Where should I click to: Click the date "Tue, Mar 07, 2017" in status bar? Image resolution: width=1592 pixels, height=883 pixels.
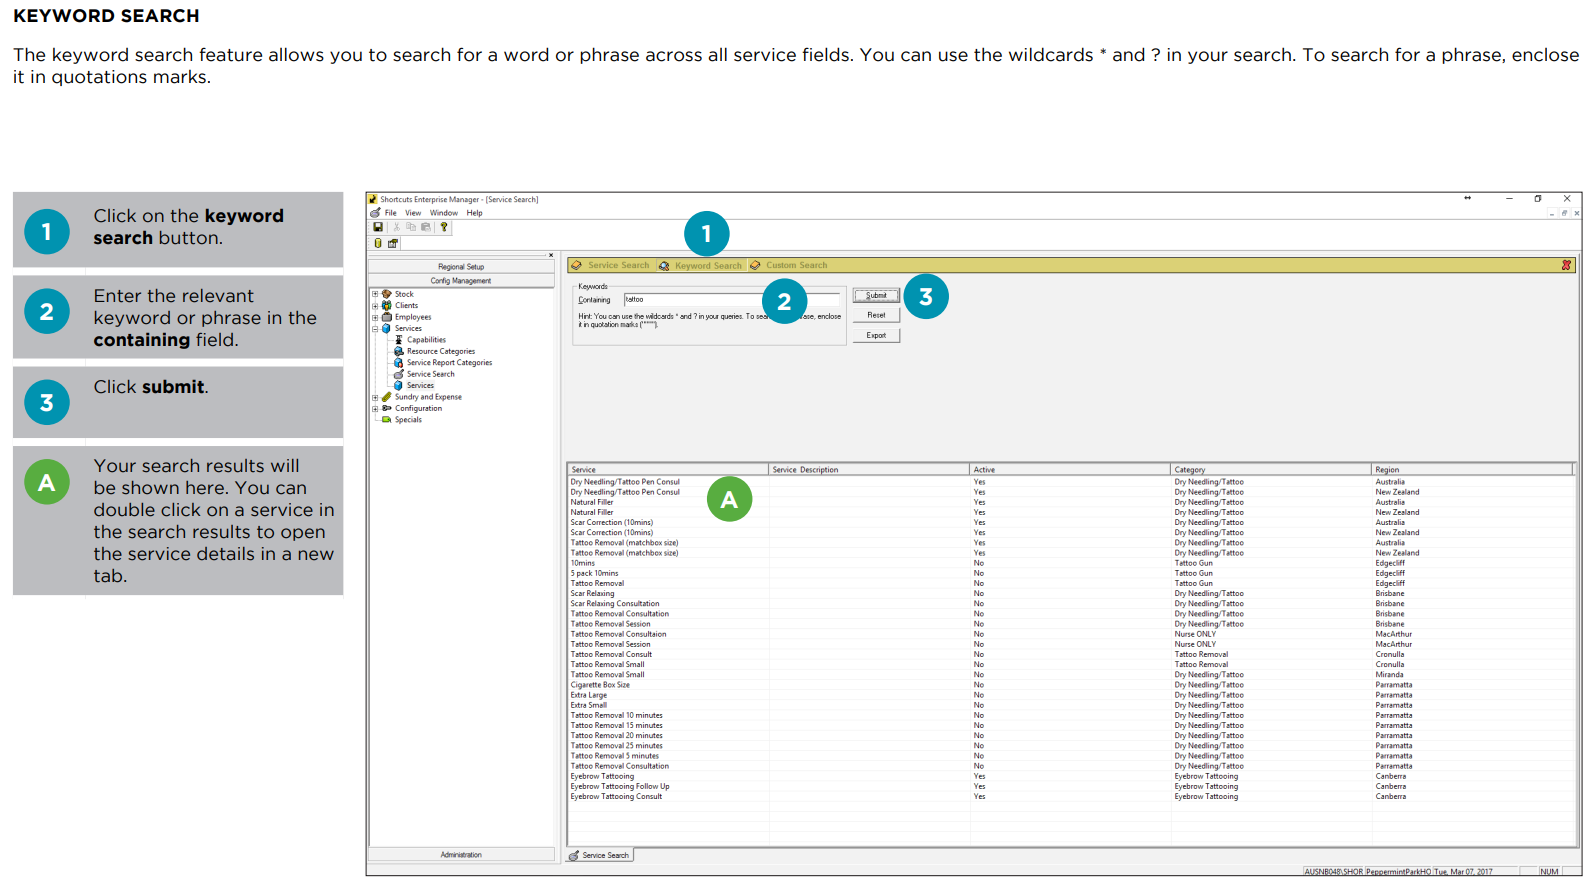click(1463, 872)
